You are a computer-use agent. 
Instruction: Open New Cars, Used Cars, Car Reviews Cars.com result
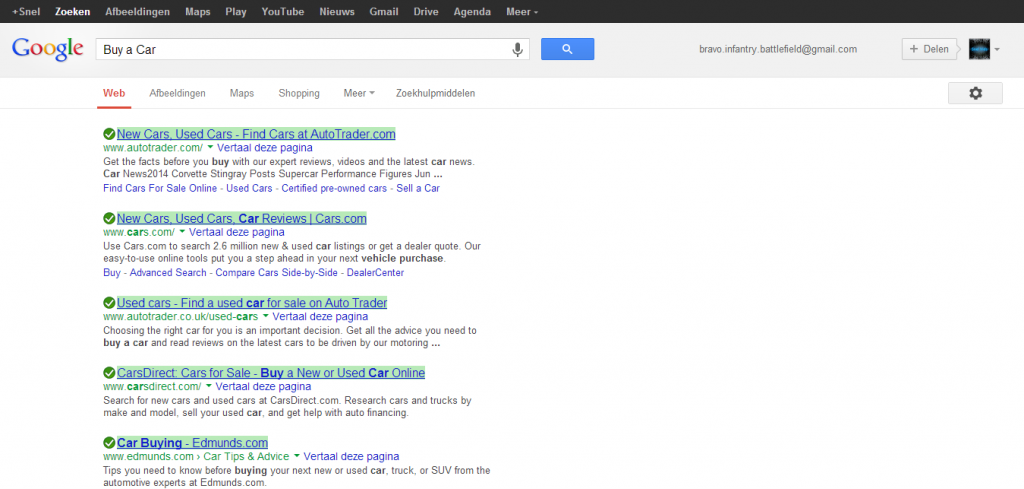point(242,218)
